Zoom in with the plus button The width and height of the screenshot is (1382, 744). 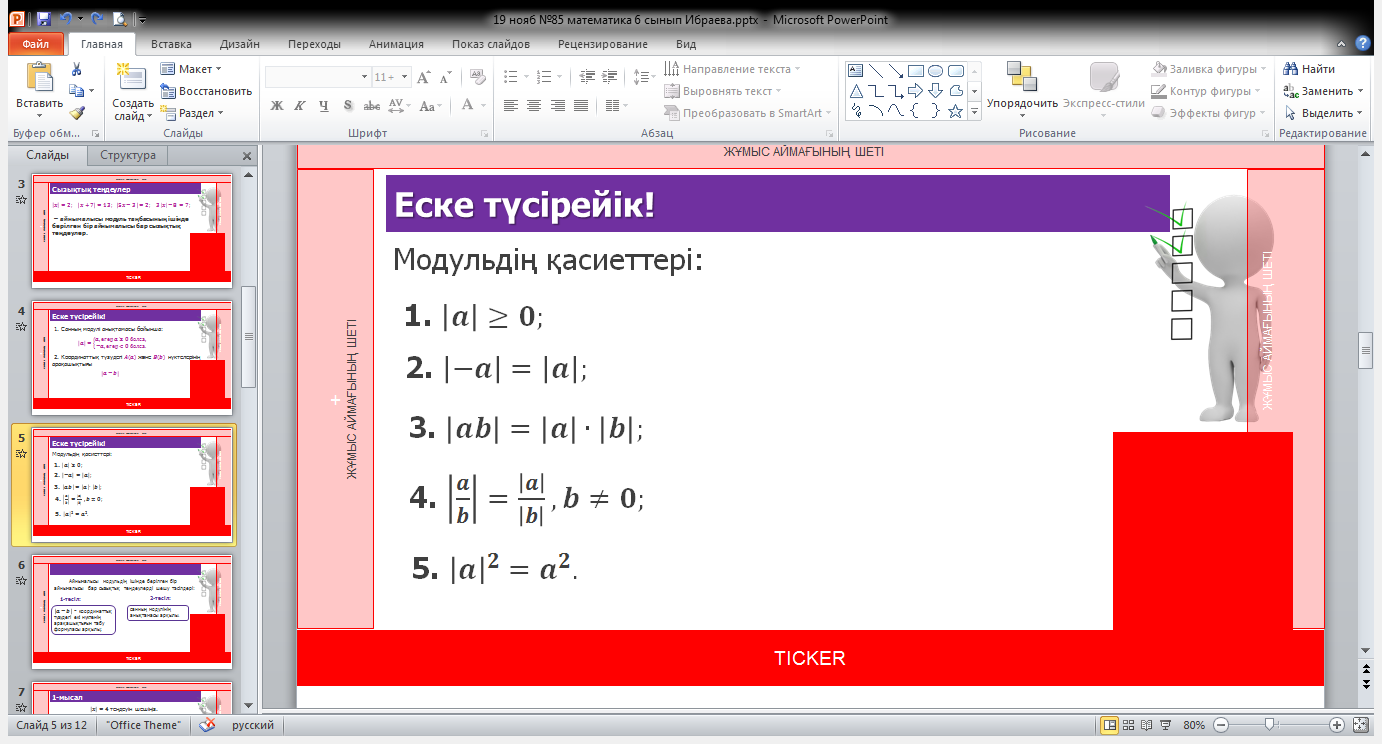pos(1337,724)
